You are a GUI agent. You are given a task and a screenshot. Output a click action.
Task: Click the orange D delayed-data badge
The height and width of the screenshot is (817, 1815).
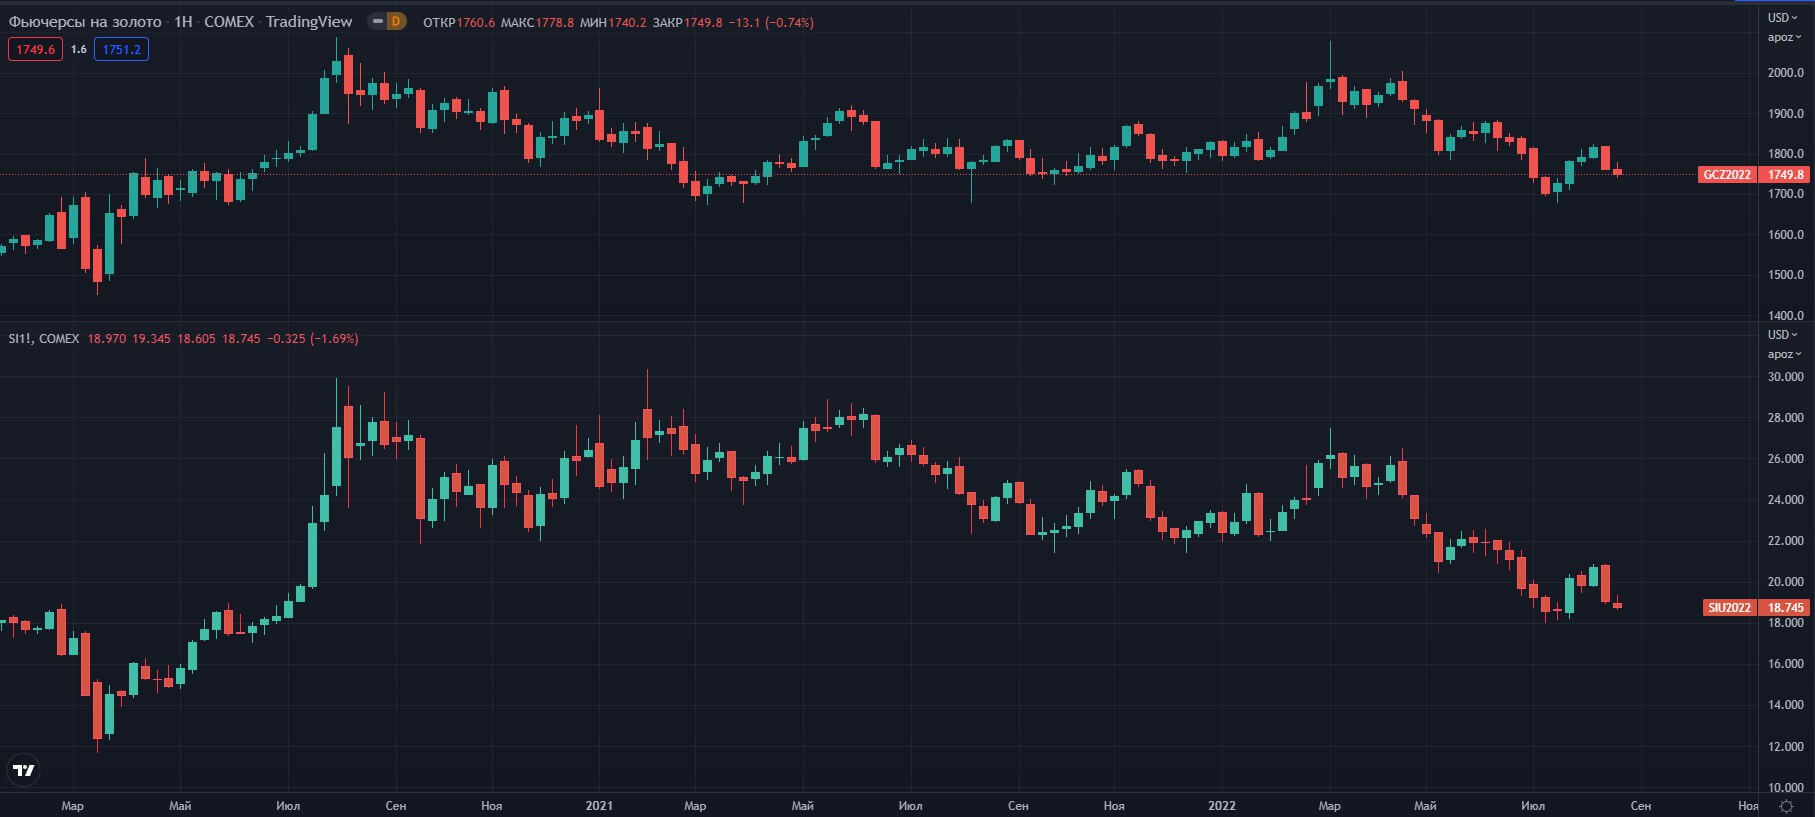pyautogui.click(x=396, y=21)
